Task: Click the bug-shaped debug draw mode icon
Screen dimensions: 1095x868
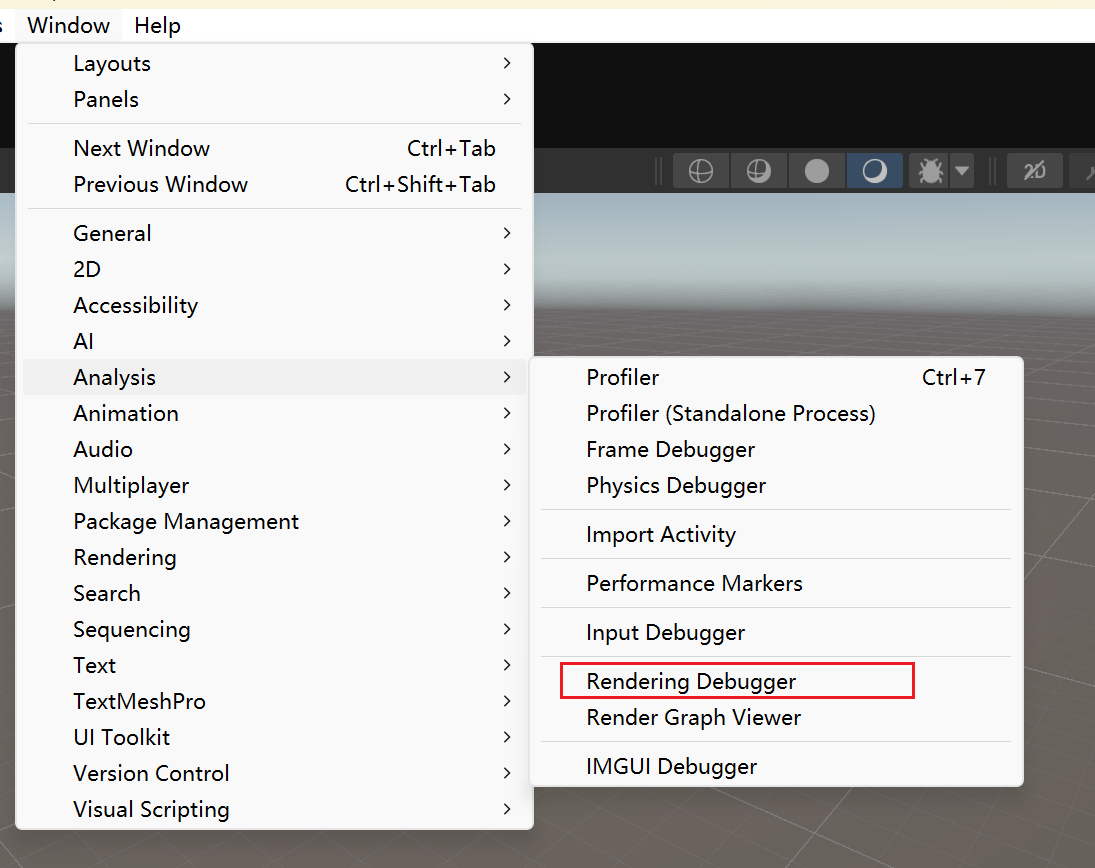Action: tap(930, 172)
